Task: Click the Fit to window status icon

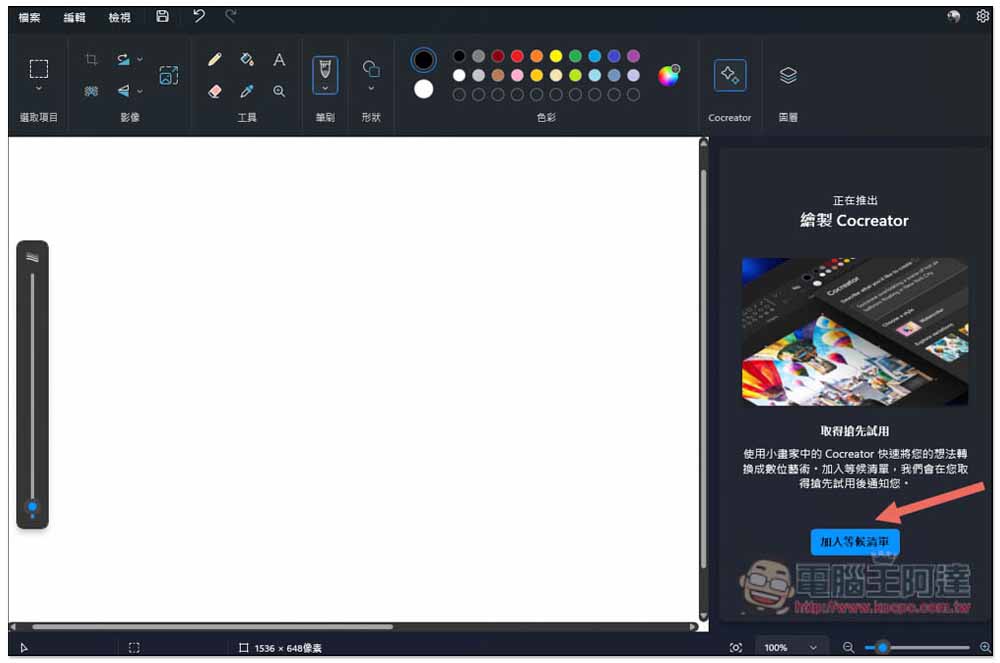Action: pyautogui.click(x=735, y=648)
